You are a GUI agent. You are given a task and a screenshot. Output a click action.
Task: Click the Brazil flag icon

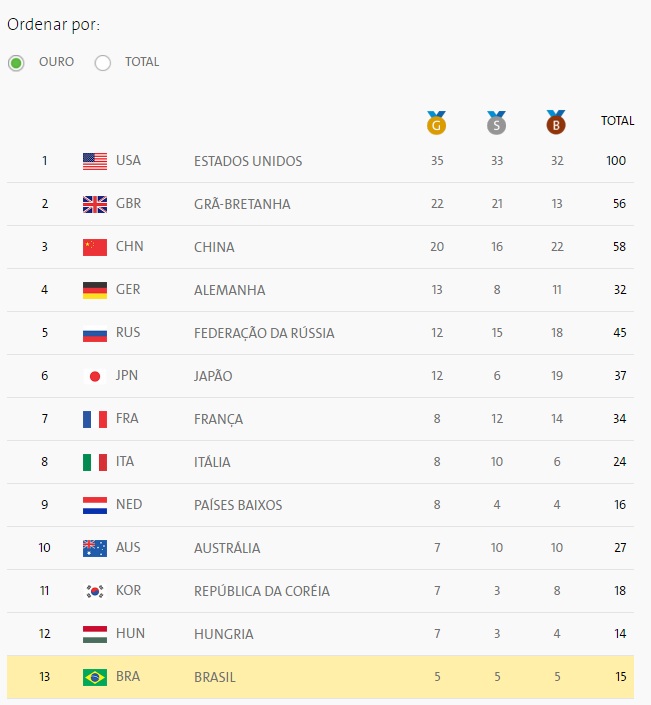coord(95,677)
